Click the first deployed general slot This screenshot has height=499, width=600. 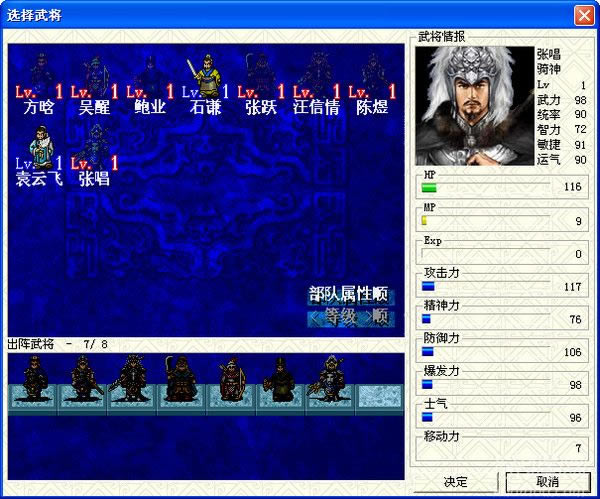[x=33, y=382]
